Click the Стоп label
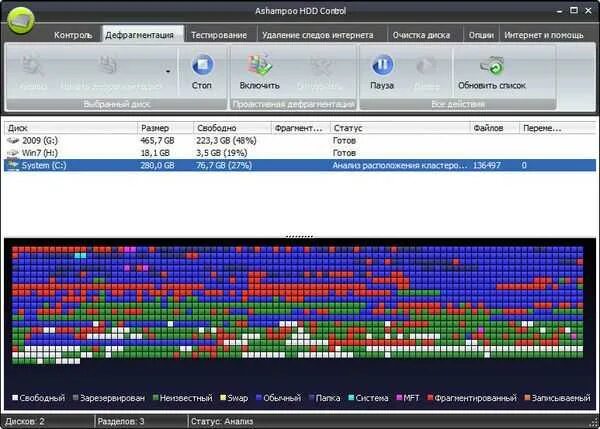This screenshot has height=429, width=600. click(202, 85)
